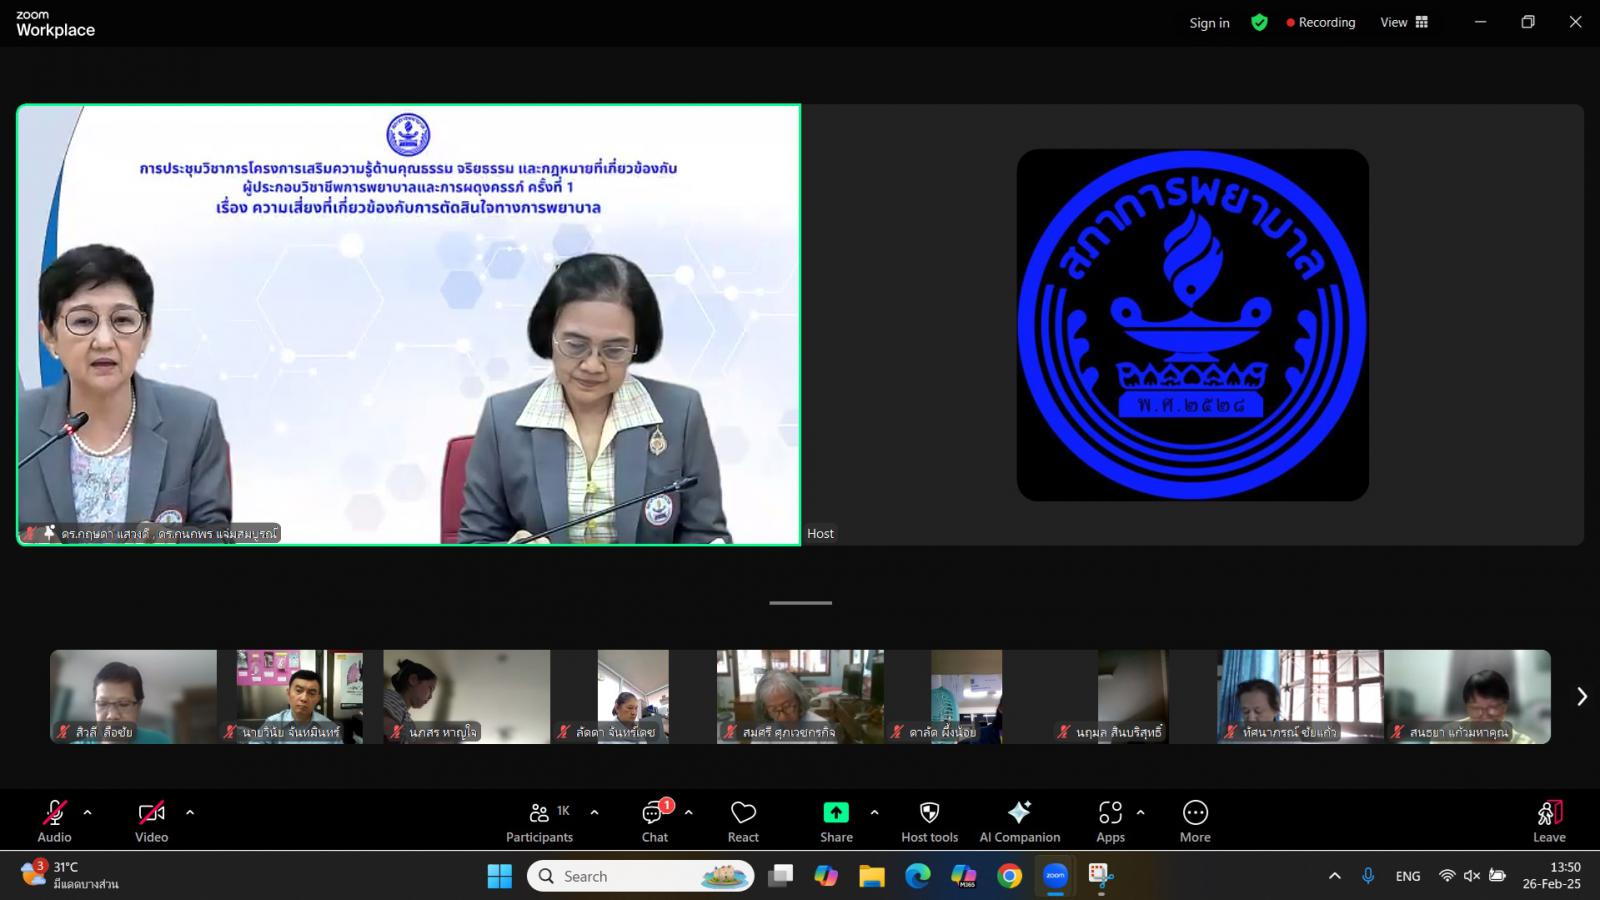Select the main speaker video tile
1600x900 pixels.
[409, 325]
